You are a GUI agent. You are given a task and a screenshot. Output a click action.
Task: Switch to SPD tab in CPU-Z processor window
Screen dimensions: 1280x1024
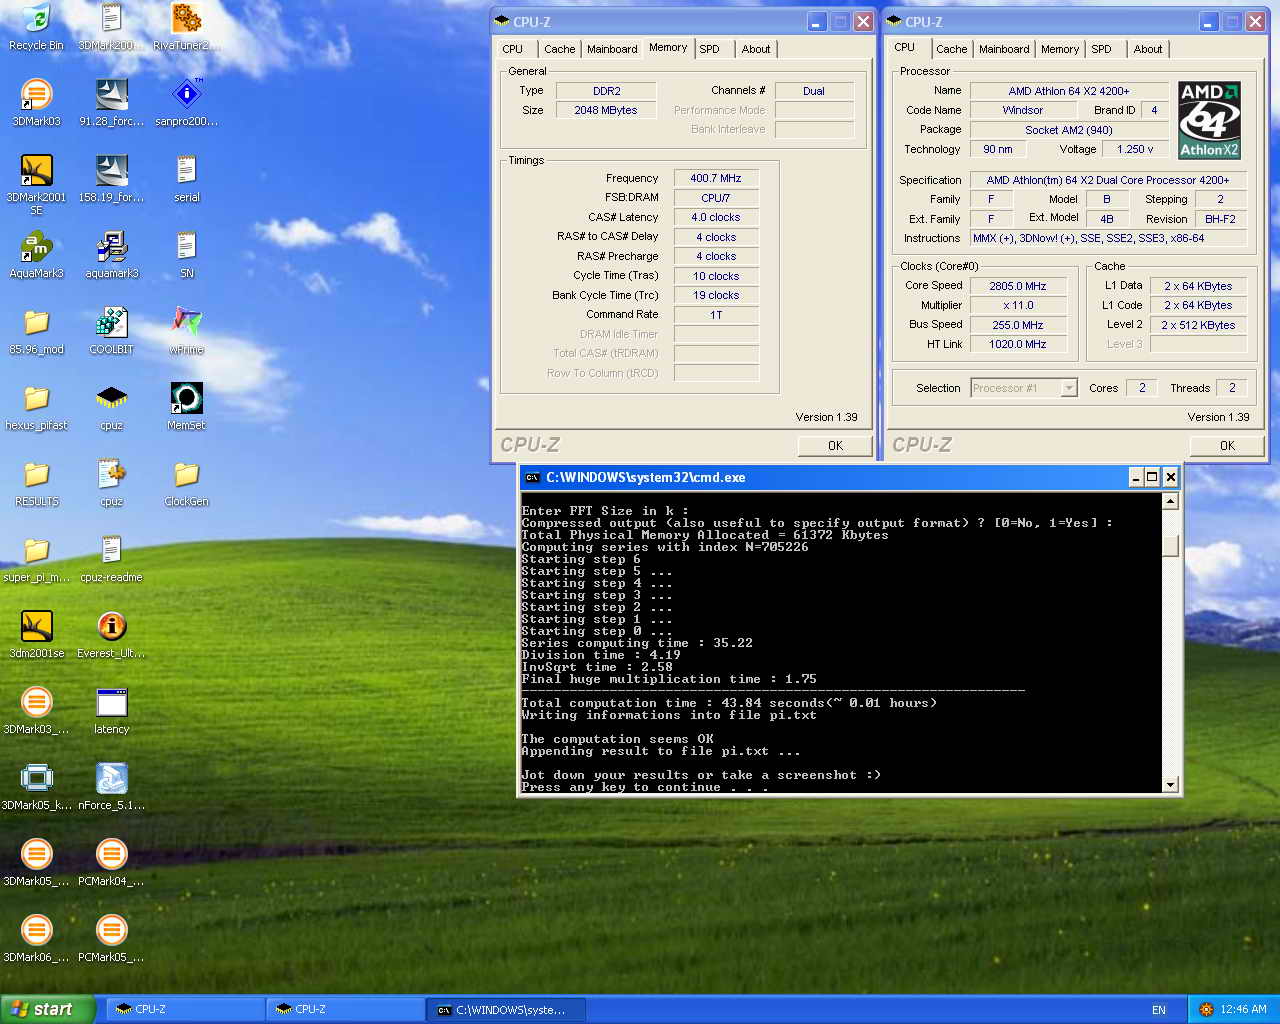(1101, 49)
